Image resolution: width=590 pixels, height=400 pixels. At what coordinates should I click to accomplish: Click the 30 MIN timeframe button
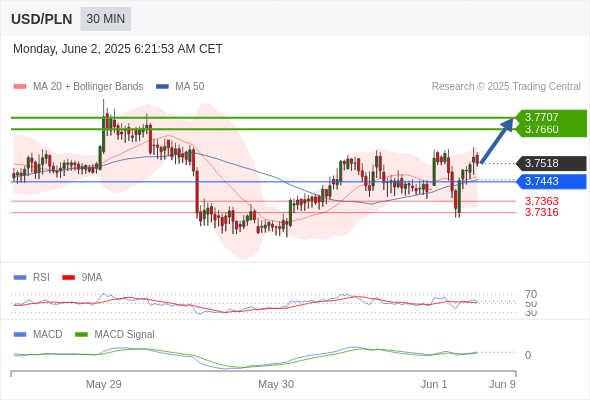(105, 19)
